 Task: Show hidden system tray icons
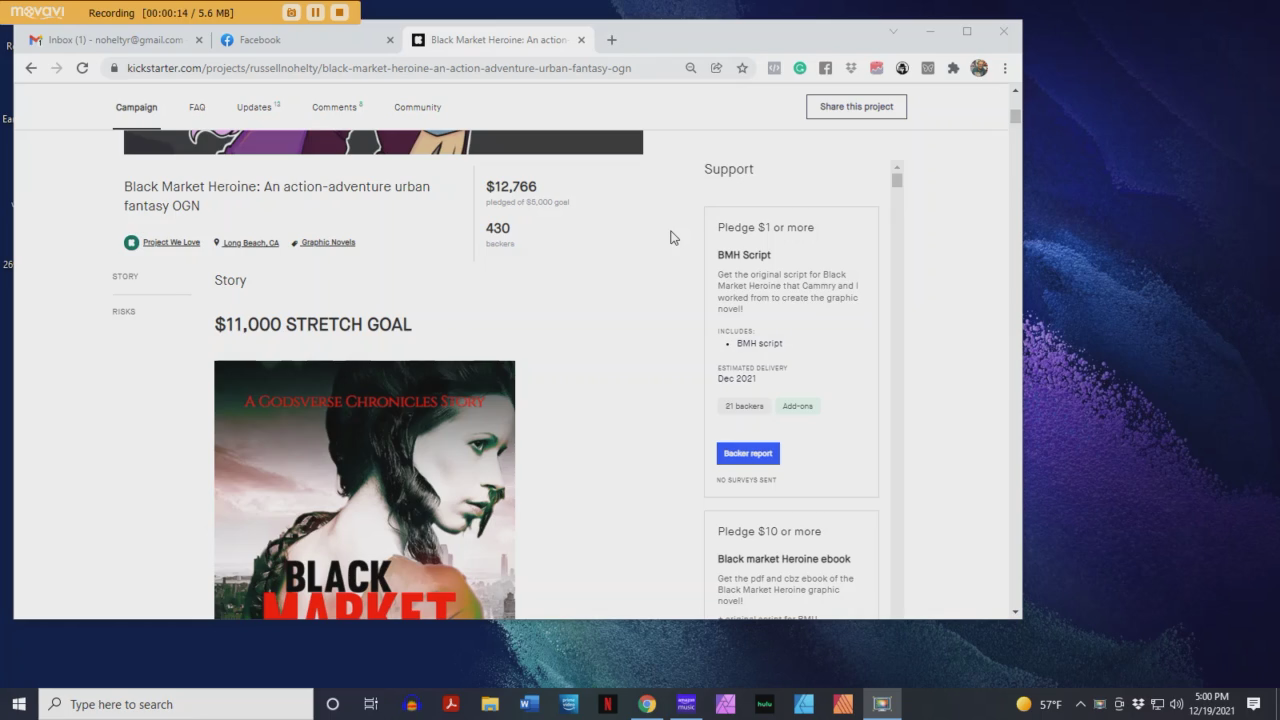(x=1080, y=704)
